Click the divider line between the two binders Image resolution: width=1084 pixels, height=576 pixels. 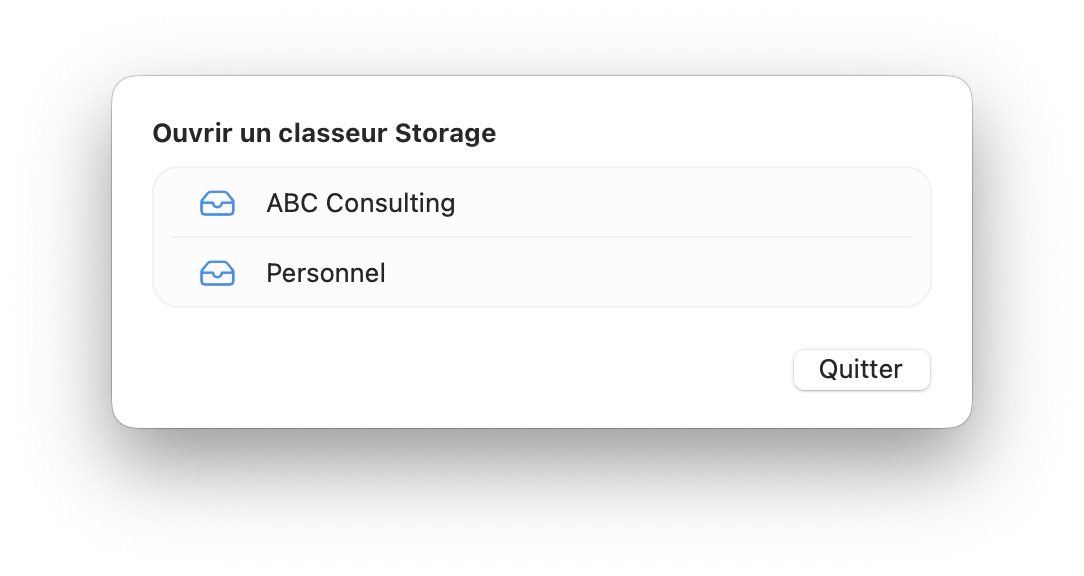541,237
